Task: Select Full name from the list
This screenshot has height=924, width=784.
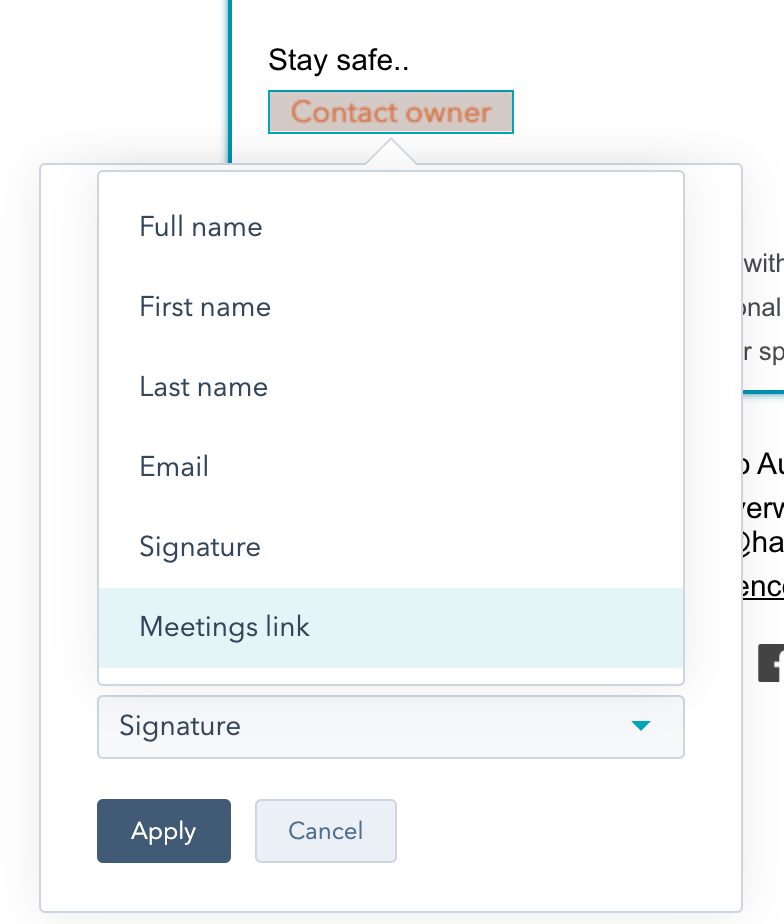Action: [201, 227]
